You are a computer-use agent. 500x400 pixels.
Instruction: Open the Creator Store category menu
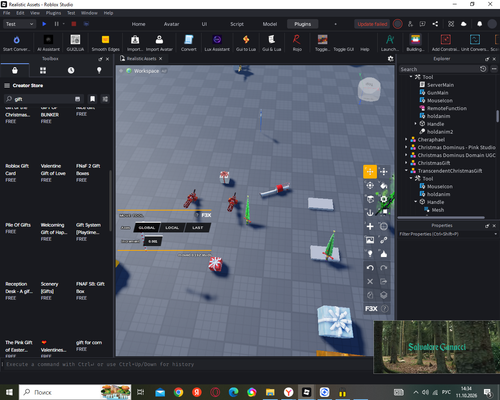7,86
